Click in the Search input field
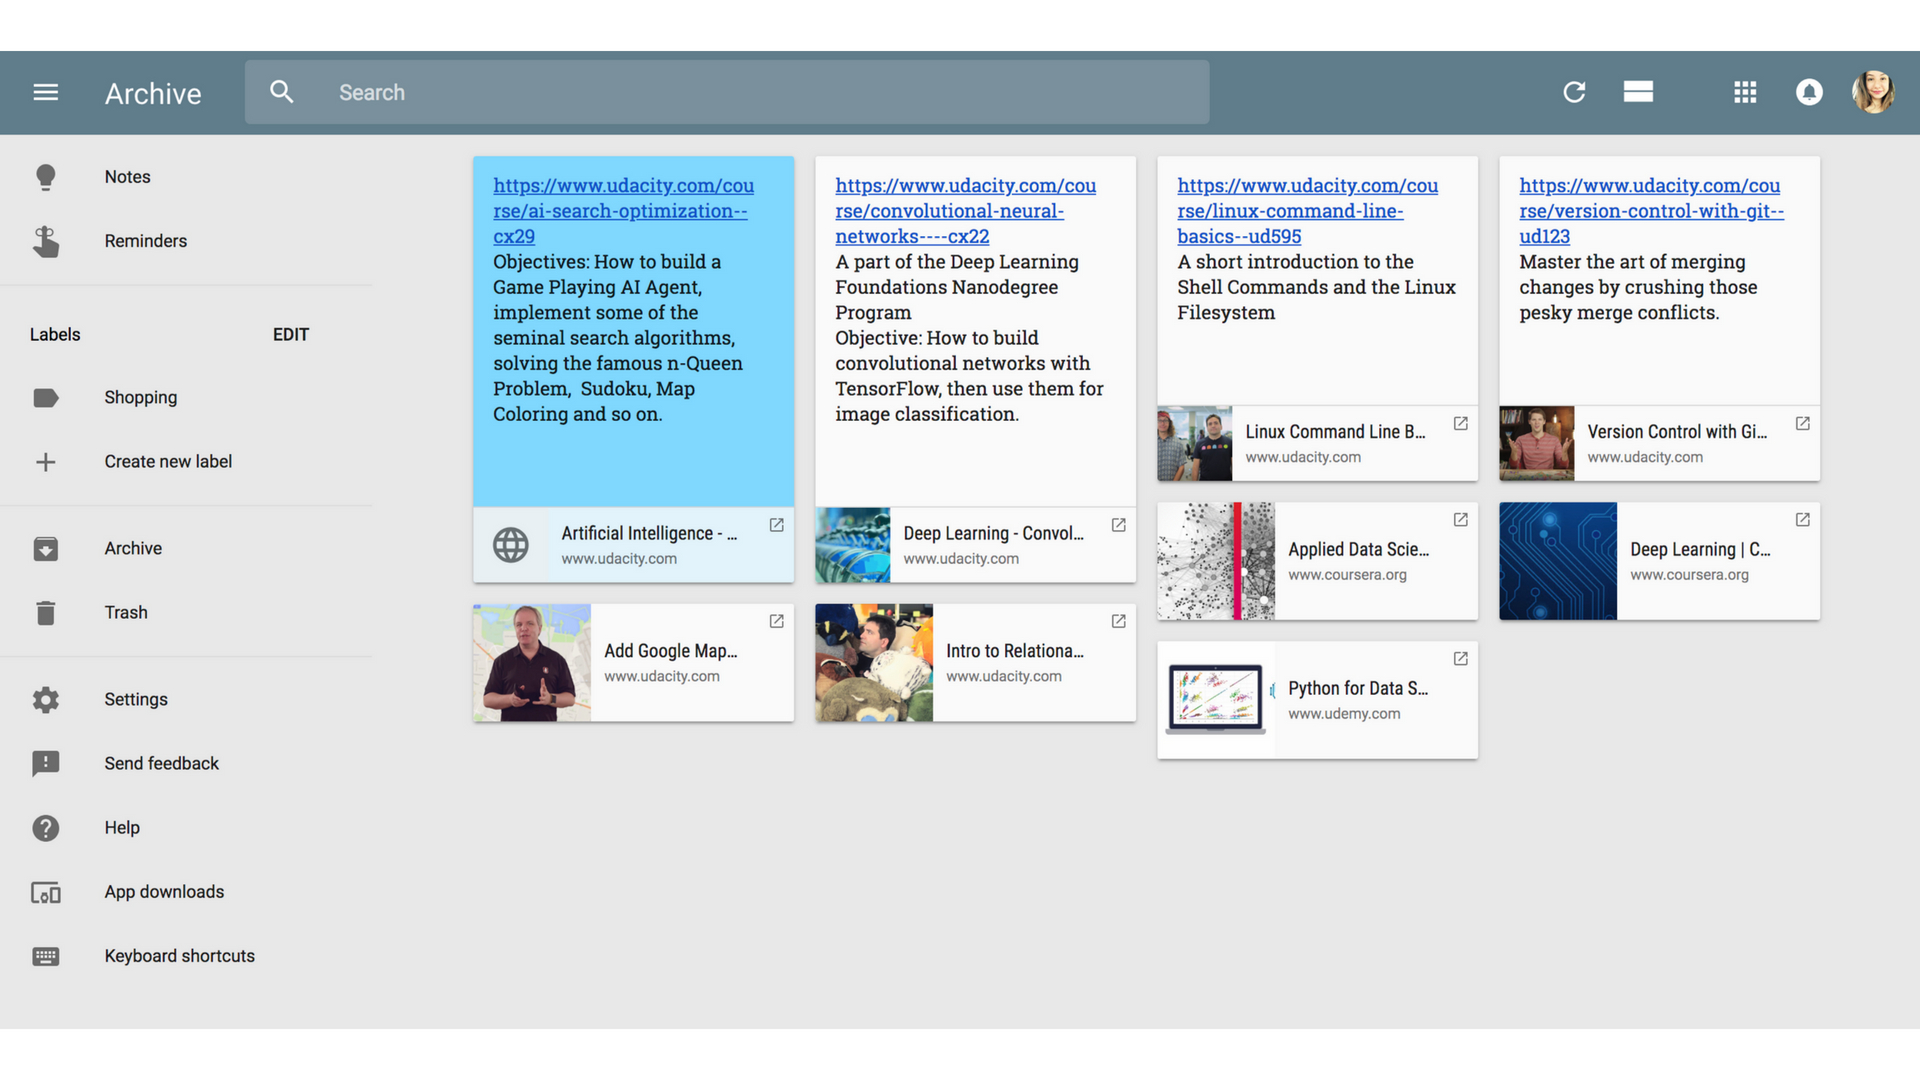1920x1080 pixels. [x=727, y=92]
